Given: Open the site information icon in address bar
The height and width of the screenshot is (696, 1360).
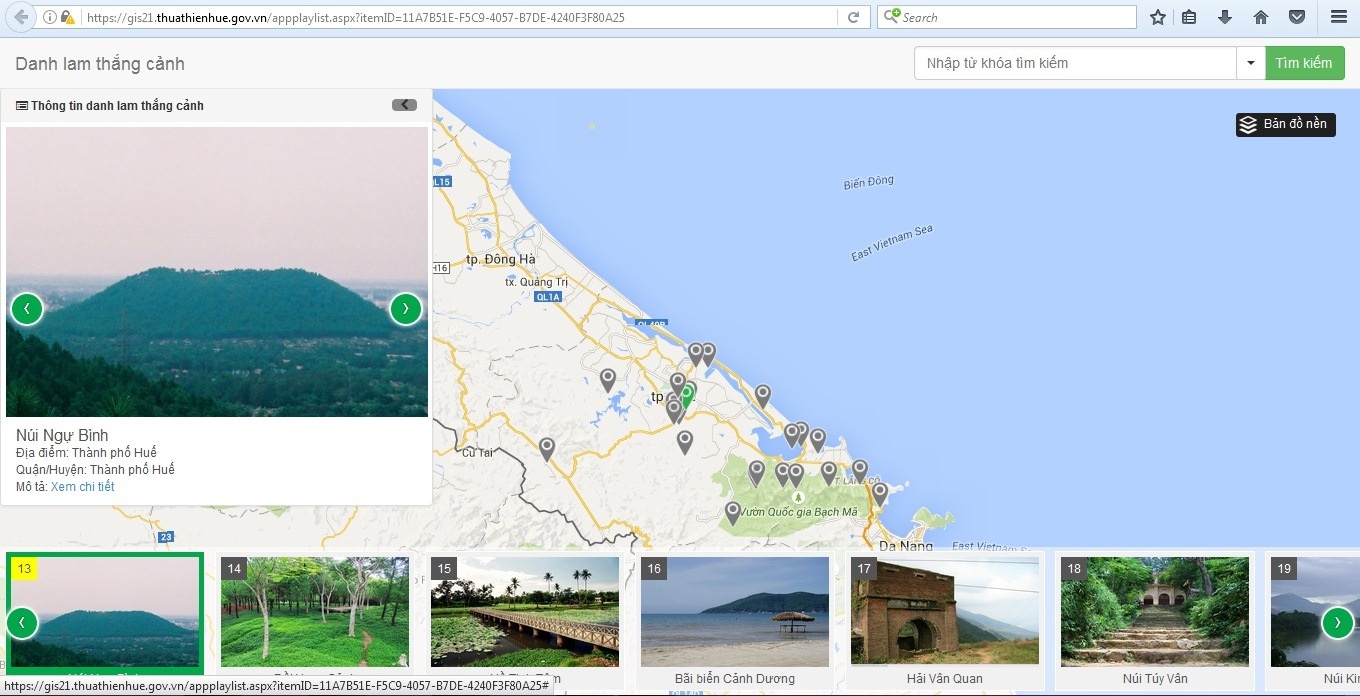Looking at the screenshot, I should click(x=50, y=17).
